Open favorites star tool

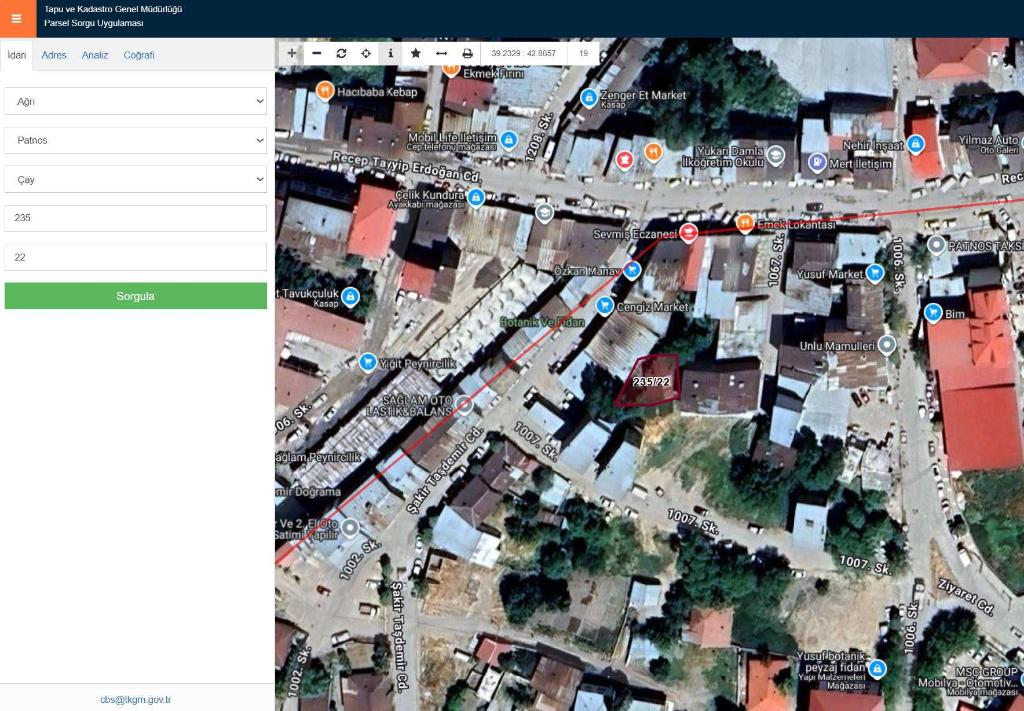click(415, 54)
